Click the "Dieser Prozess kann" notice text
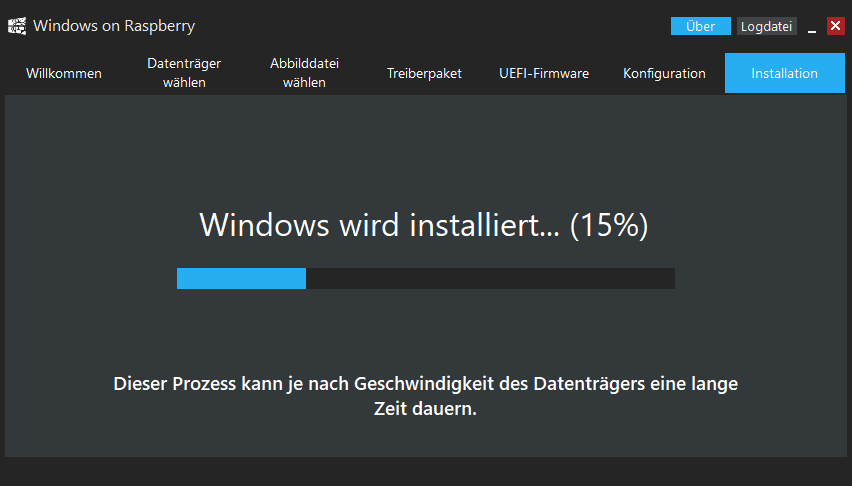The image size is (852, 486). point(174,384)
